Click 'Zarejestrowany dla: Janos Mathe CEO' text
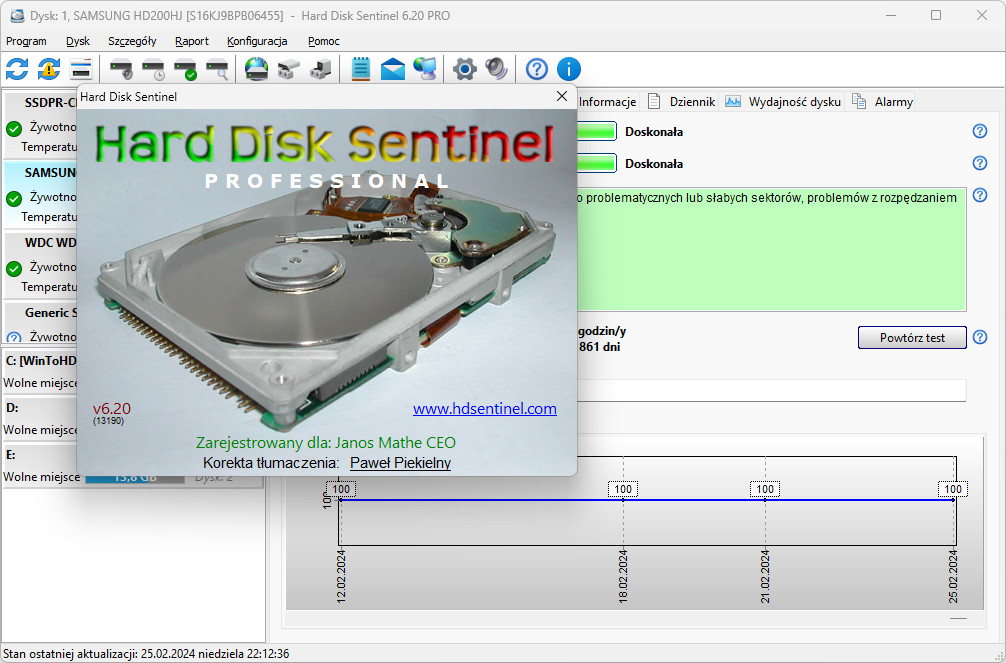Screen dimensions: 1006x663 pos(326,443)
